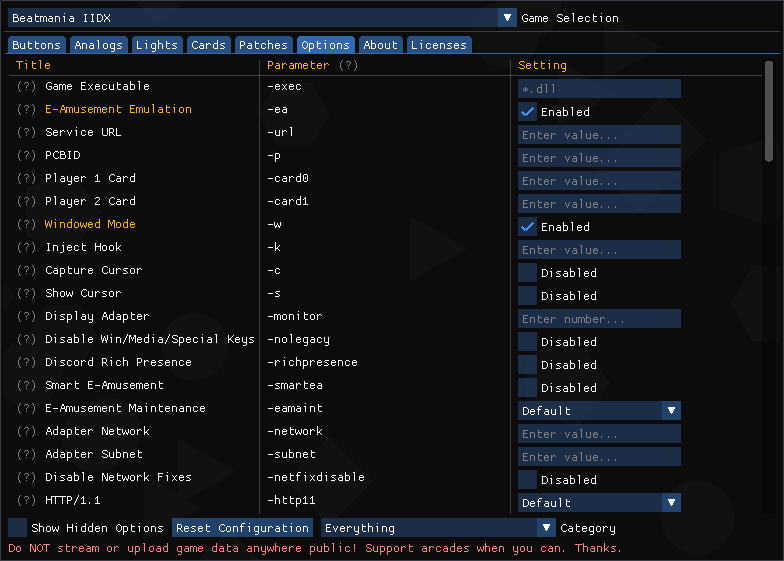This screenshot has width=784, height=561.
Task: Click the (?) icon next to HTTP/1.1
Action: point(26,501)
